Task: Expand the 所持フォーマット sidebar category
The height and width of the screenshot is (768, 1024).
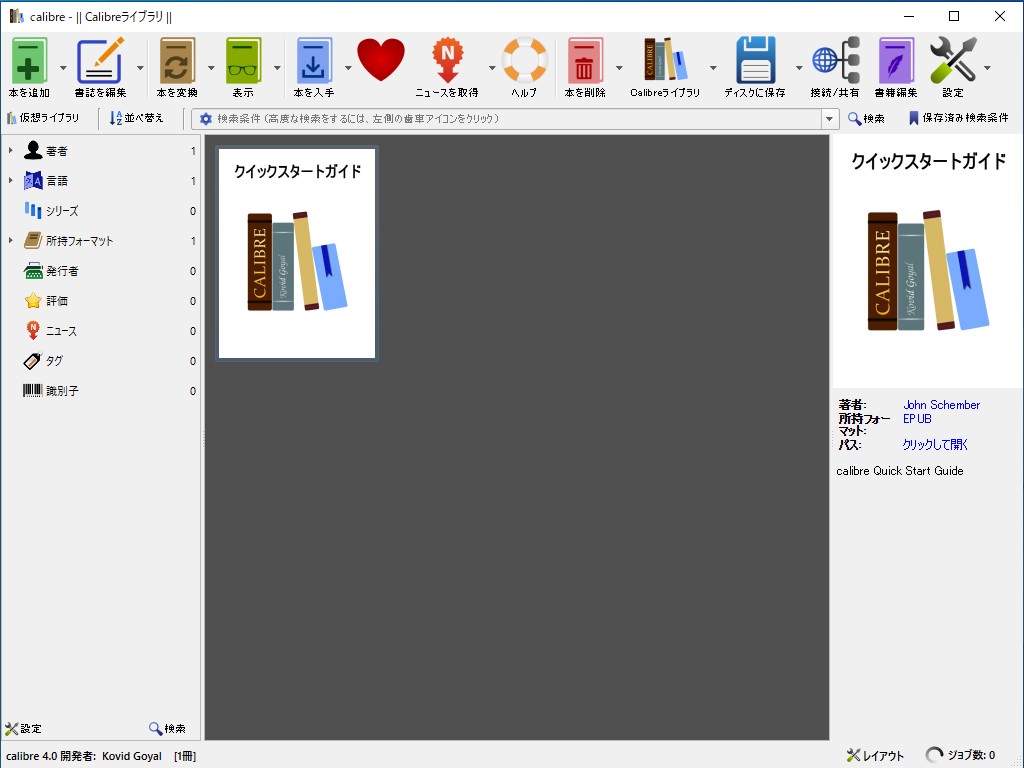Action: coord(10,240)
